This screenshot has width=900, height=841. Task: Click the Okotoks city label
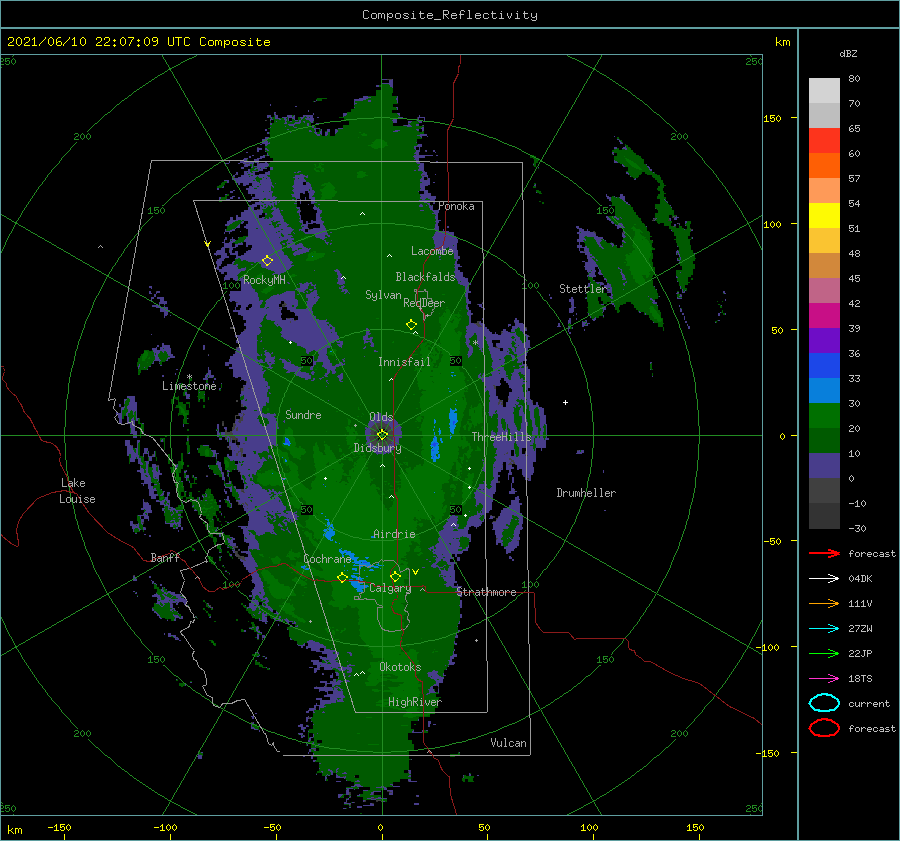(400, 667)
